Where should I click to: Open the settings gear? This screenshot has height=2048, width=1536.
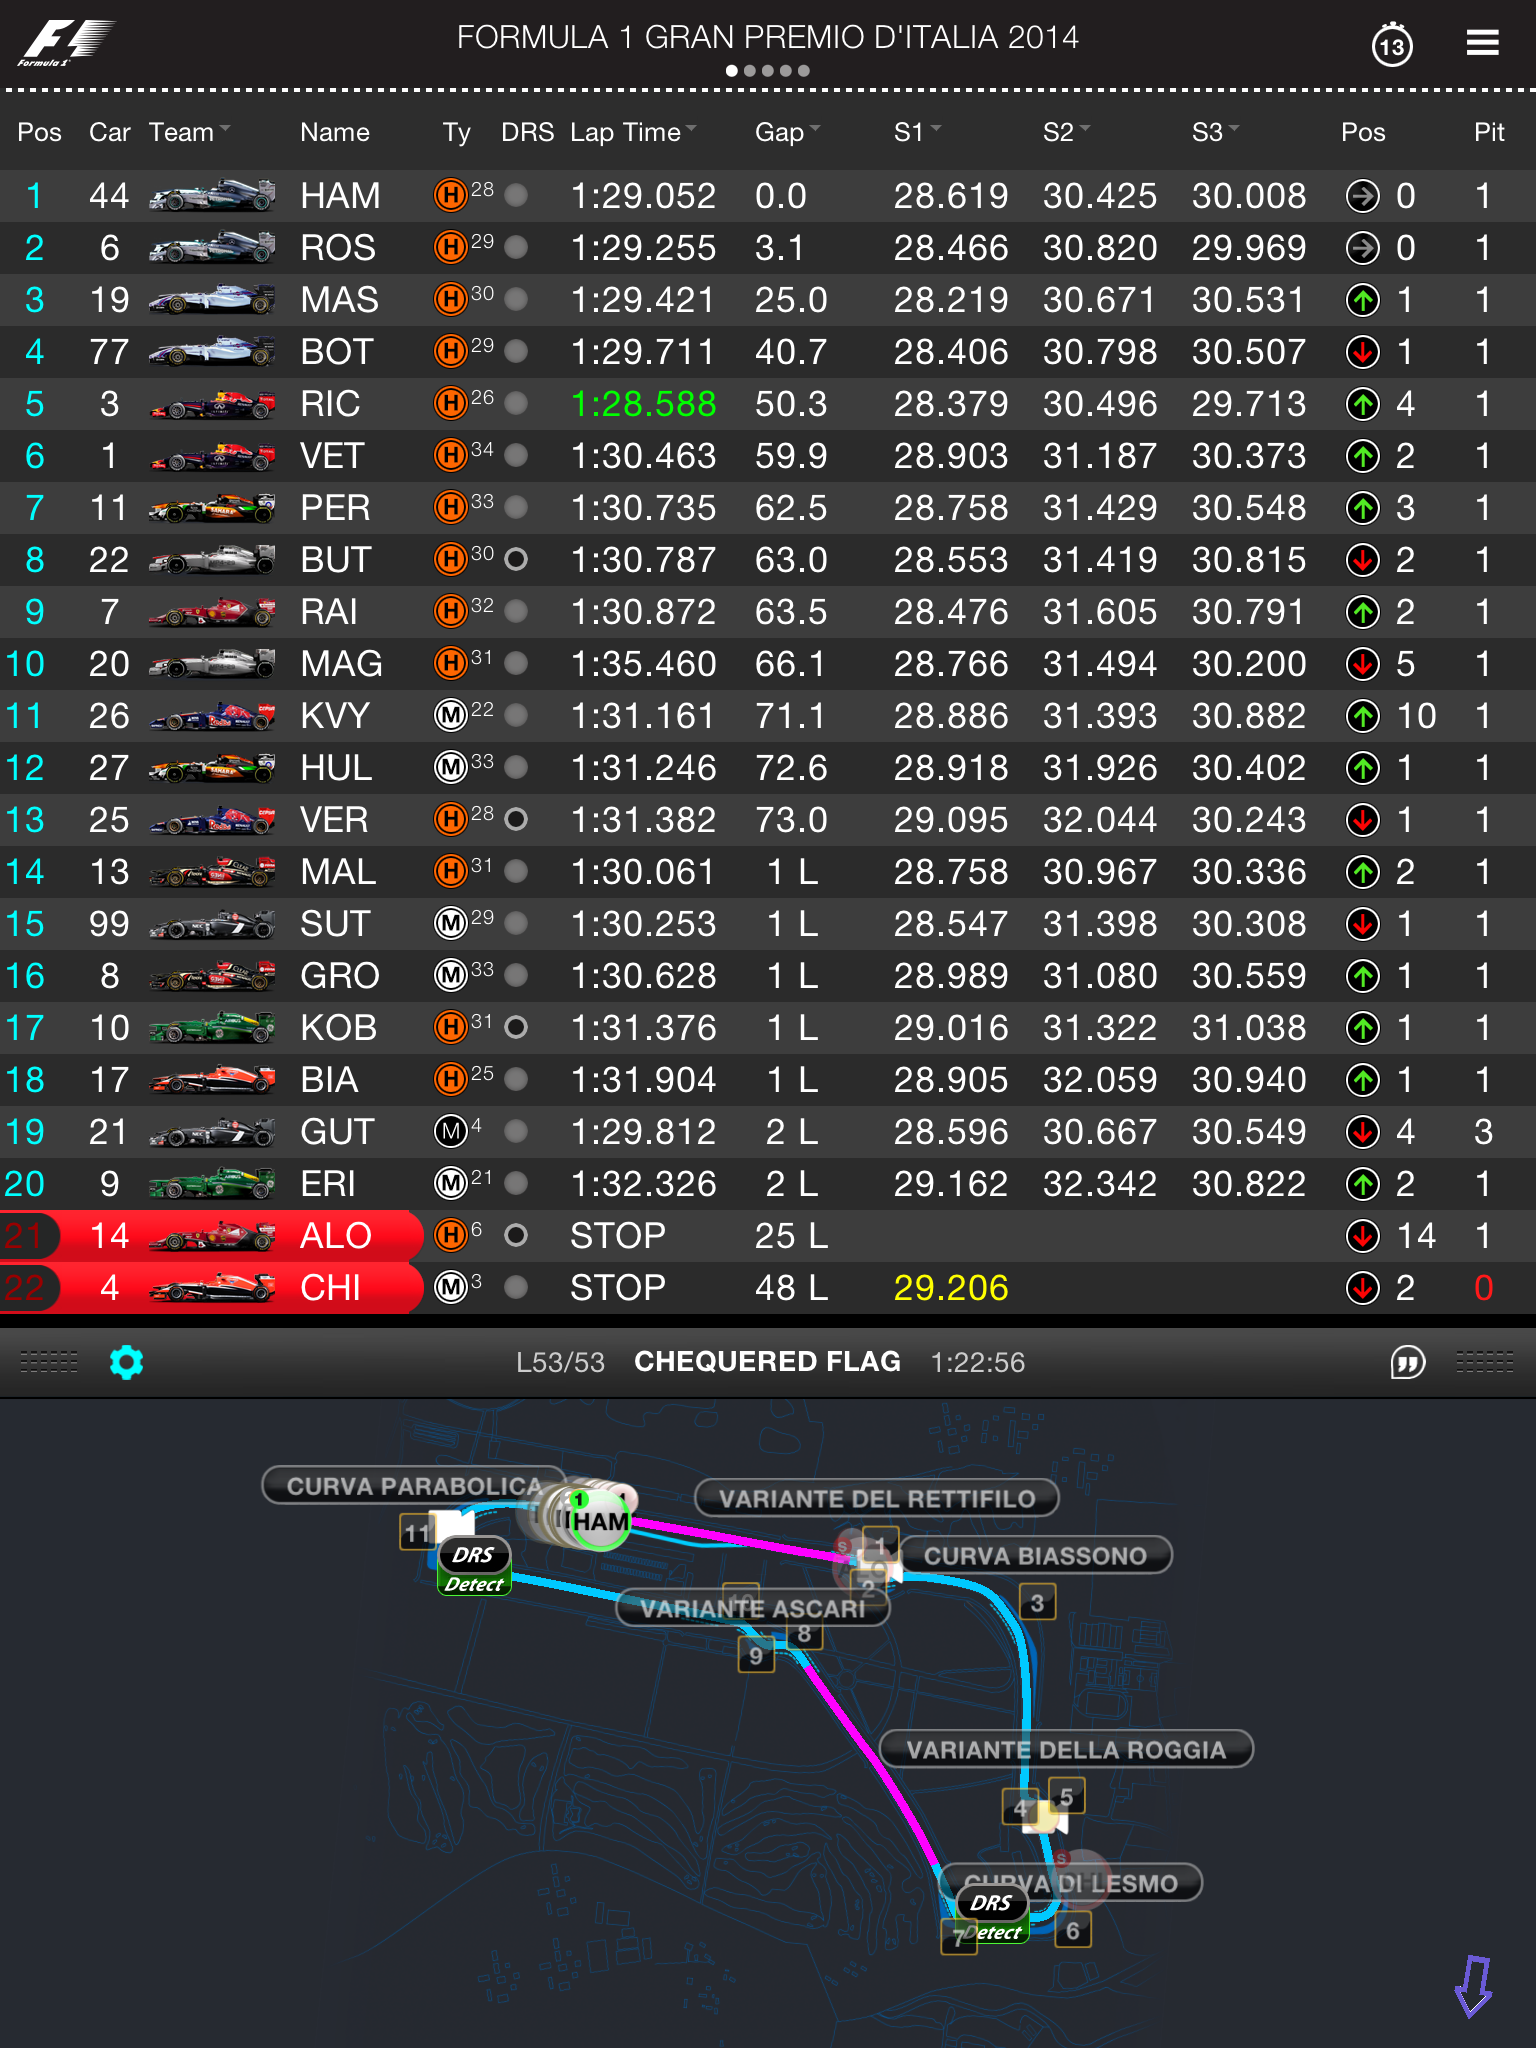click(127, 1362)
